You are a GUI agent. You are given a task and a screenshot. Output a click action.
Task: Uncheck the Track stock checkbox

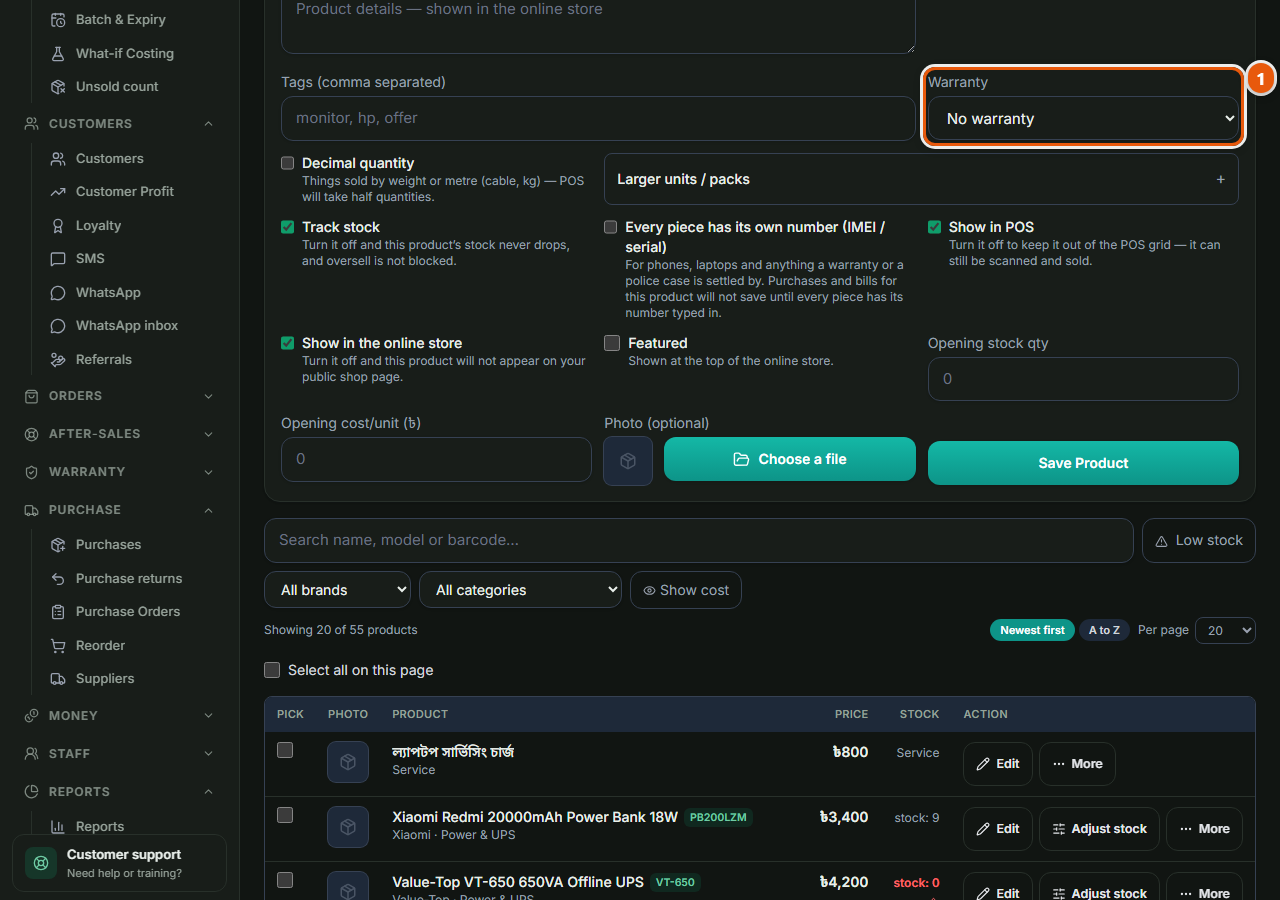(x=288, y=227)
